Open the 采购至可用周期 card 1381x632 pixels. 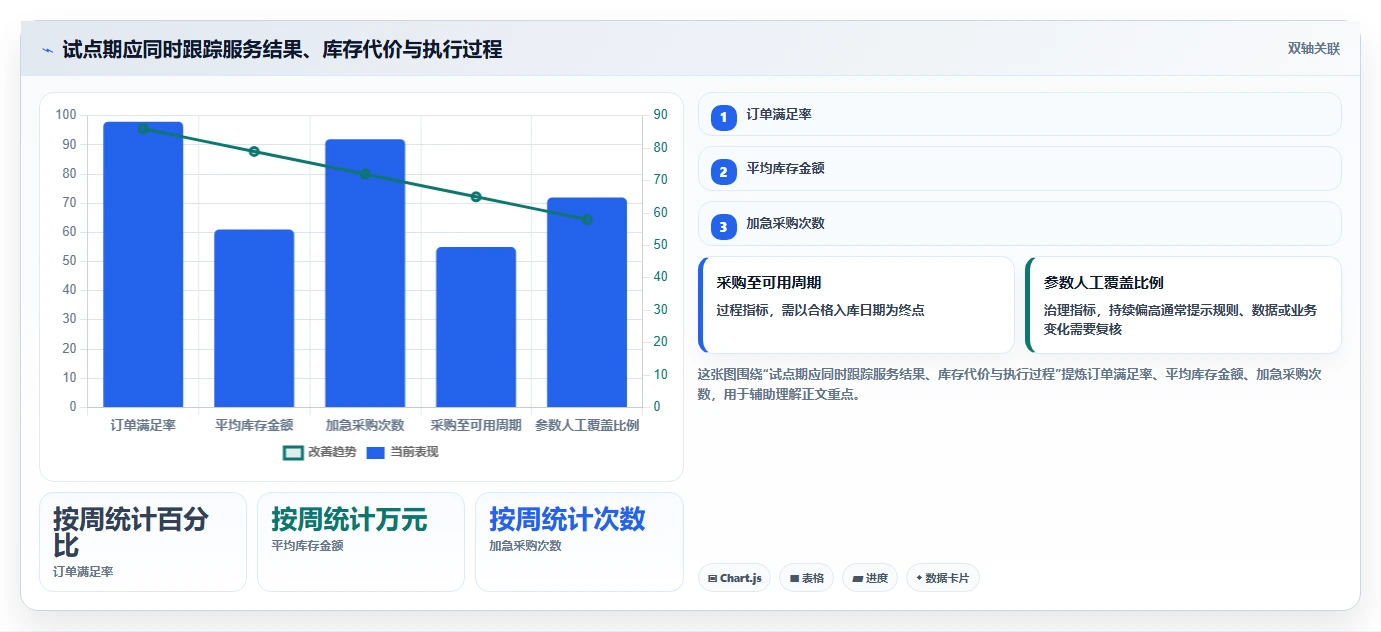coord(856,305)
